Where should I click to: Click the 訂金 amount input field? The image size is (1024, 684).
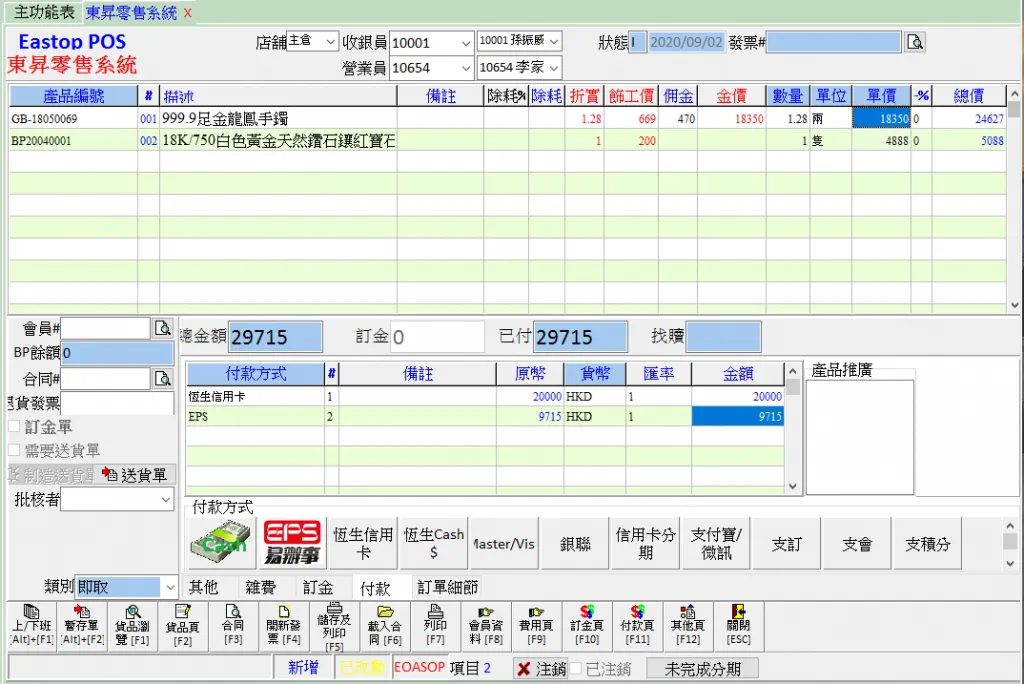[x=436, y=338]
